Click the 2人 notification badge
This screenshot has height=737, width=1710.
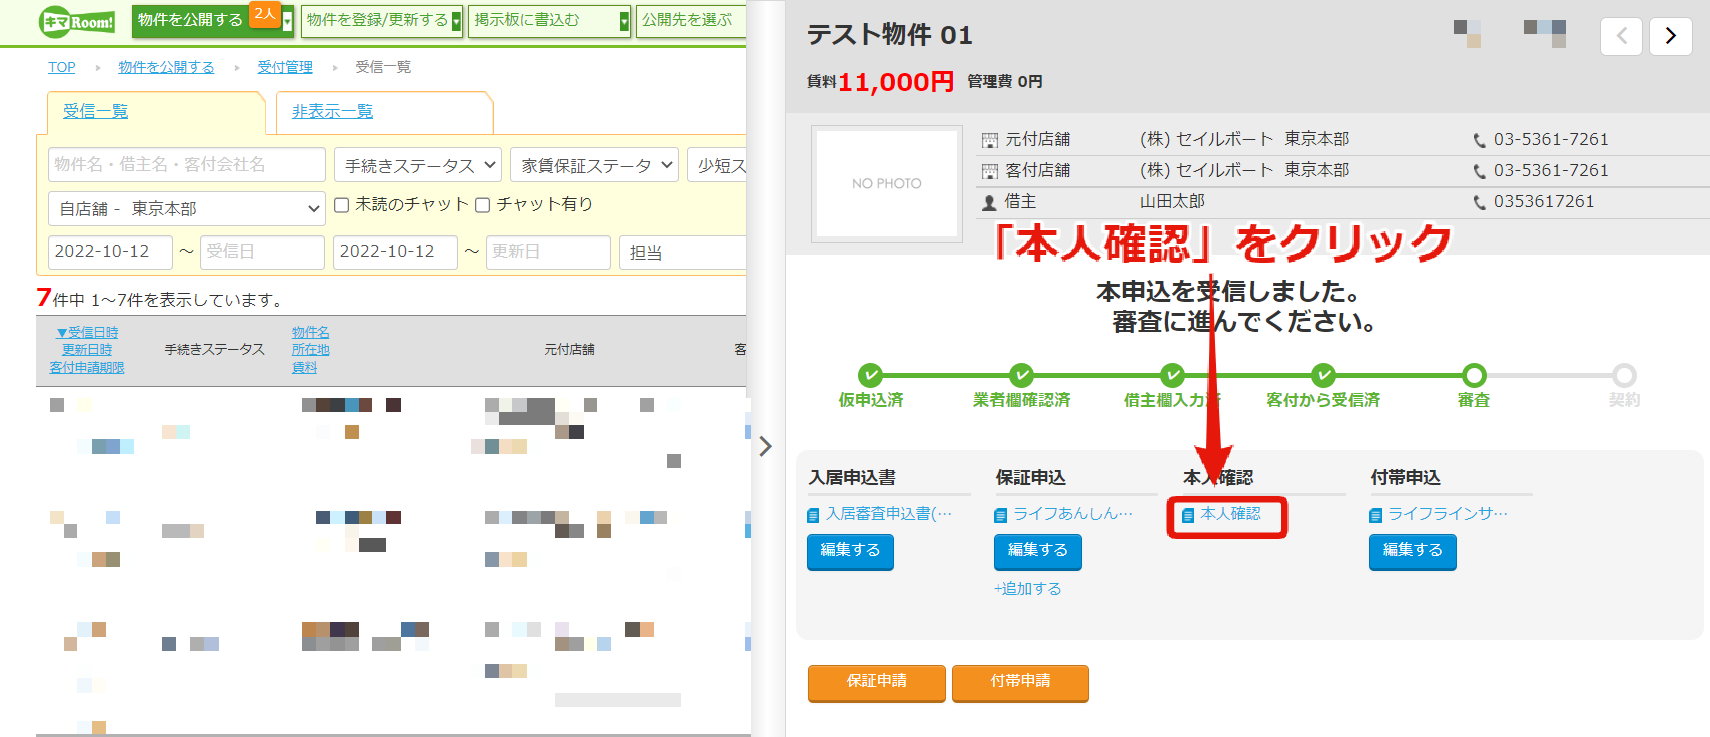point(264,14)
